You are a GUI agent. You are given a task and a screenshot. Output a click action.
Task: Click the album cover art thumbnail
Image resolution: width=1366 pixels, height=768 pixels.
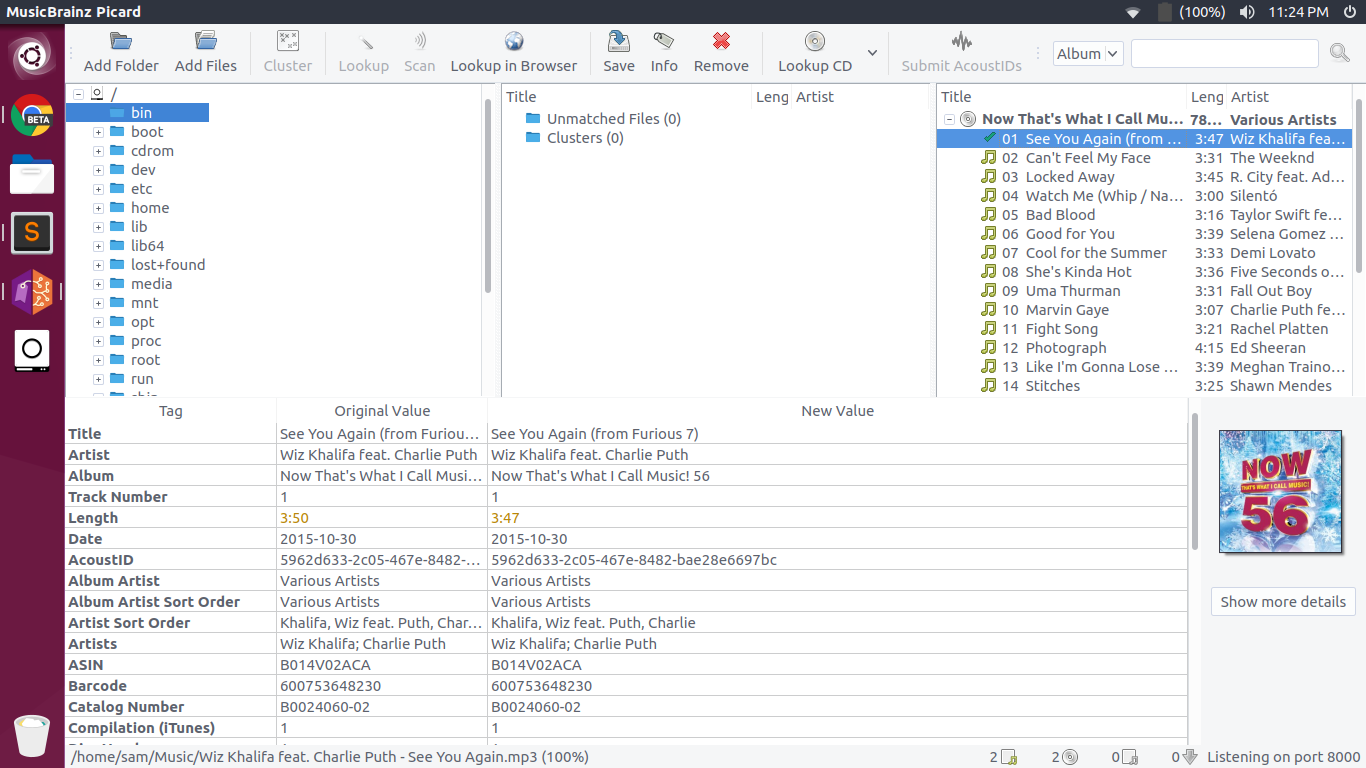point(1280,491)
